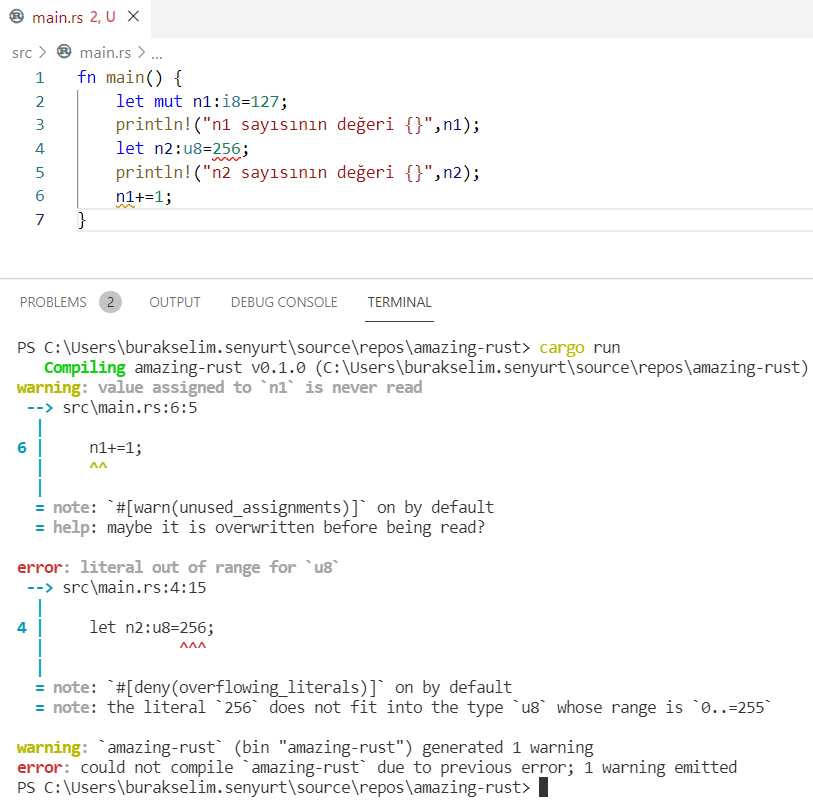Viewport: 813px width, 802px height.
Task: Switch to the DEBUG CONSOLE tab
Action: pyautogui.click(x=284, y=302)
